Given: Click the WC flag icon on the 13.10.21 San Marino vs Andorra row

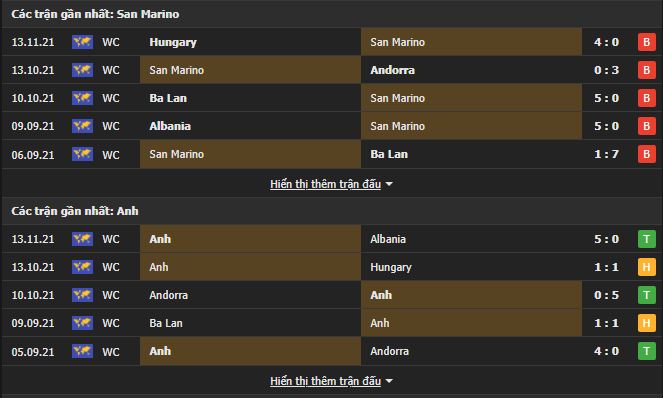Looking at the screenshot, I should coord(82,70).
